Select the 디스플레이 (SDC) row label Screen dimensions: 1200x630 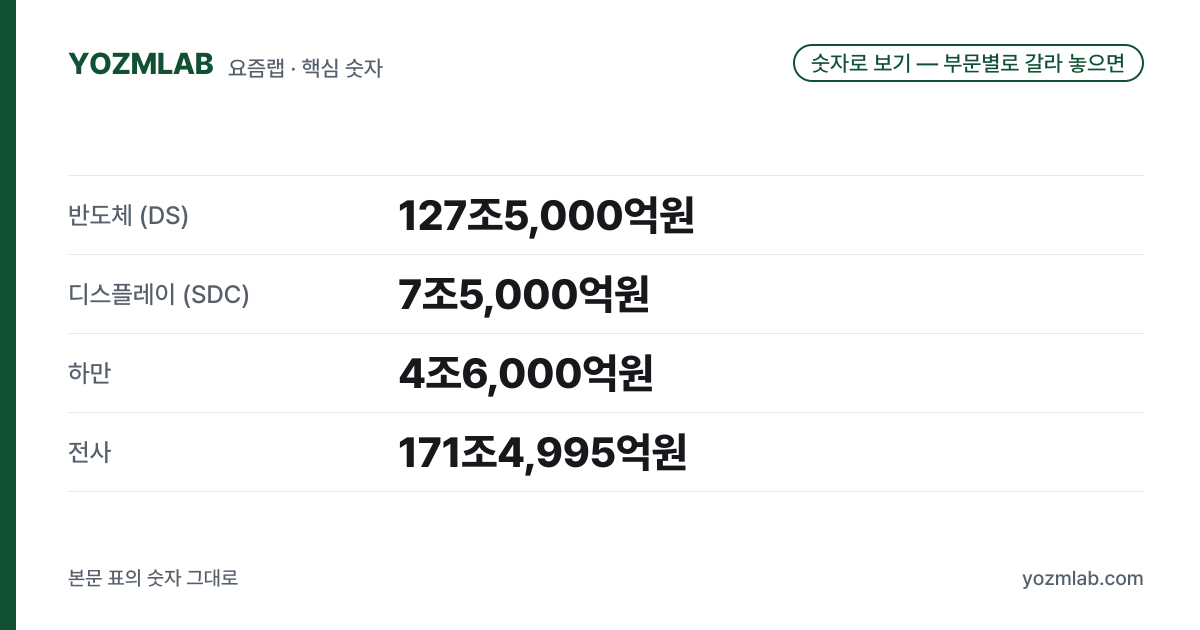point(158,294)
